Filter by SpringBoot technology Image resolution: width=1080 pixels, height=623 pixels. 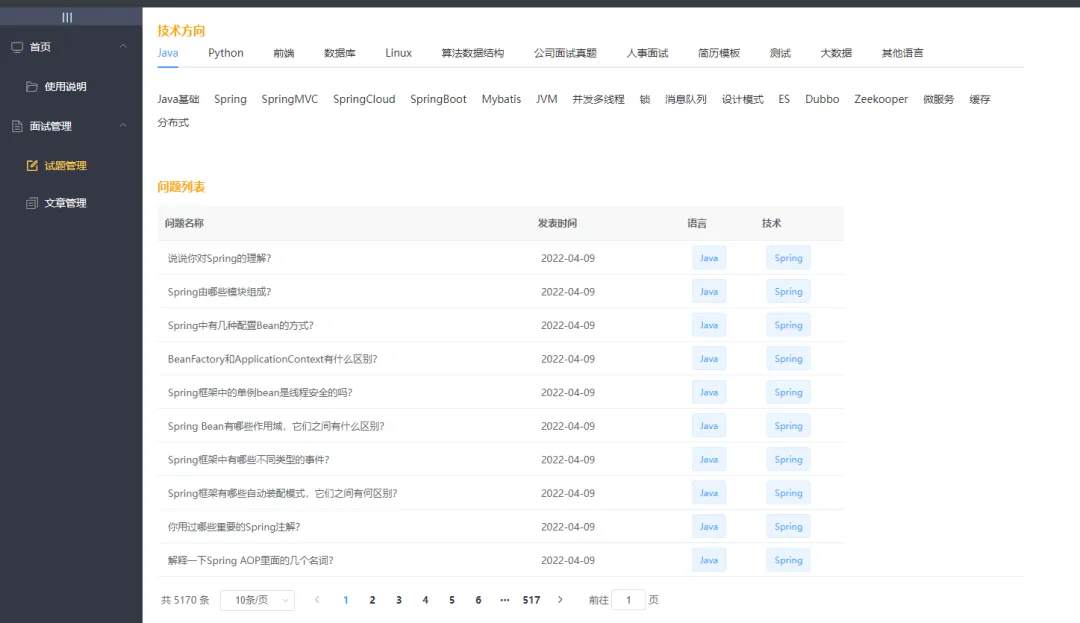pos(438,99)
